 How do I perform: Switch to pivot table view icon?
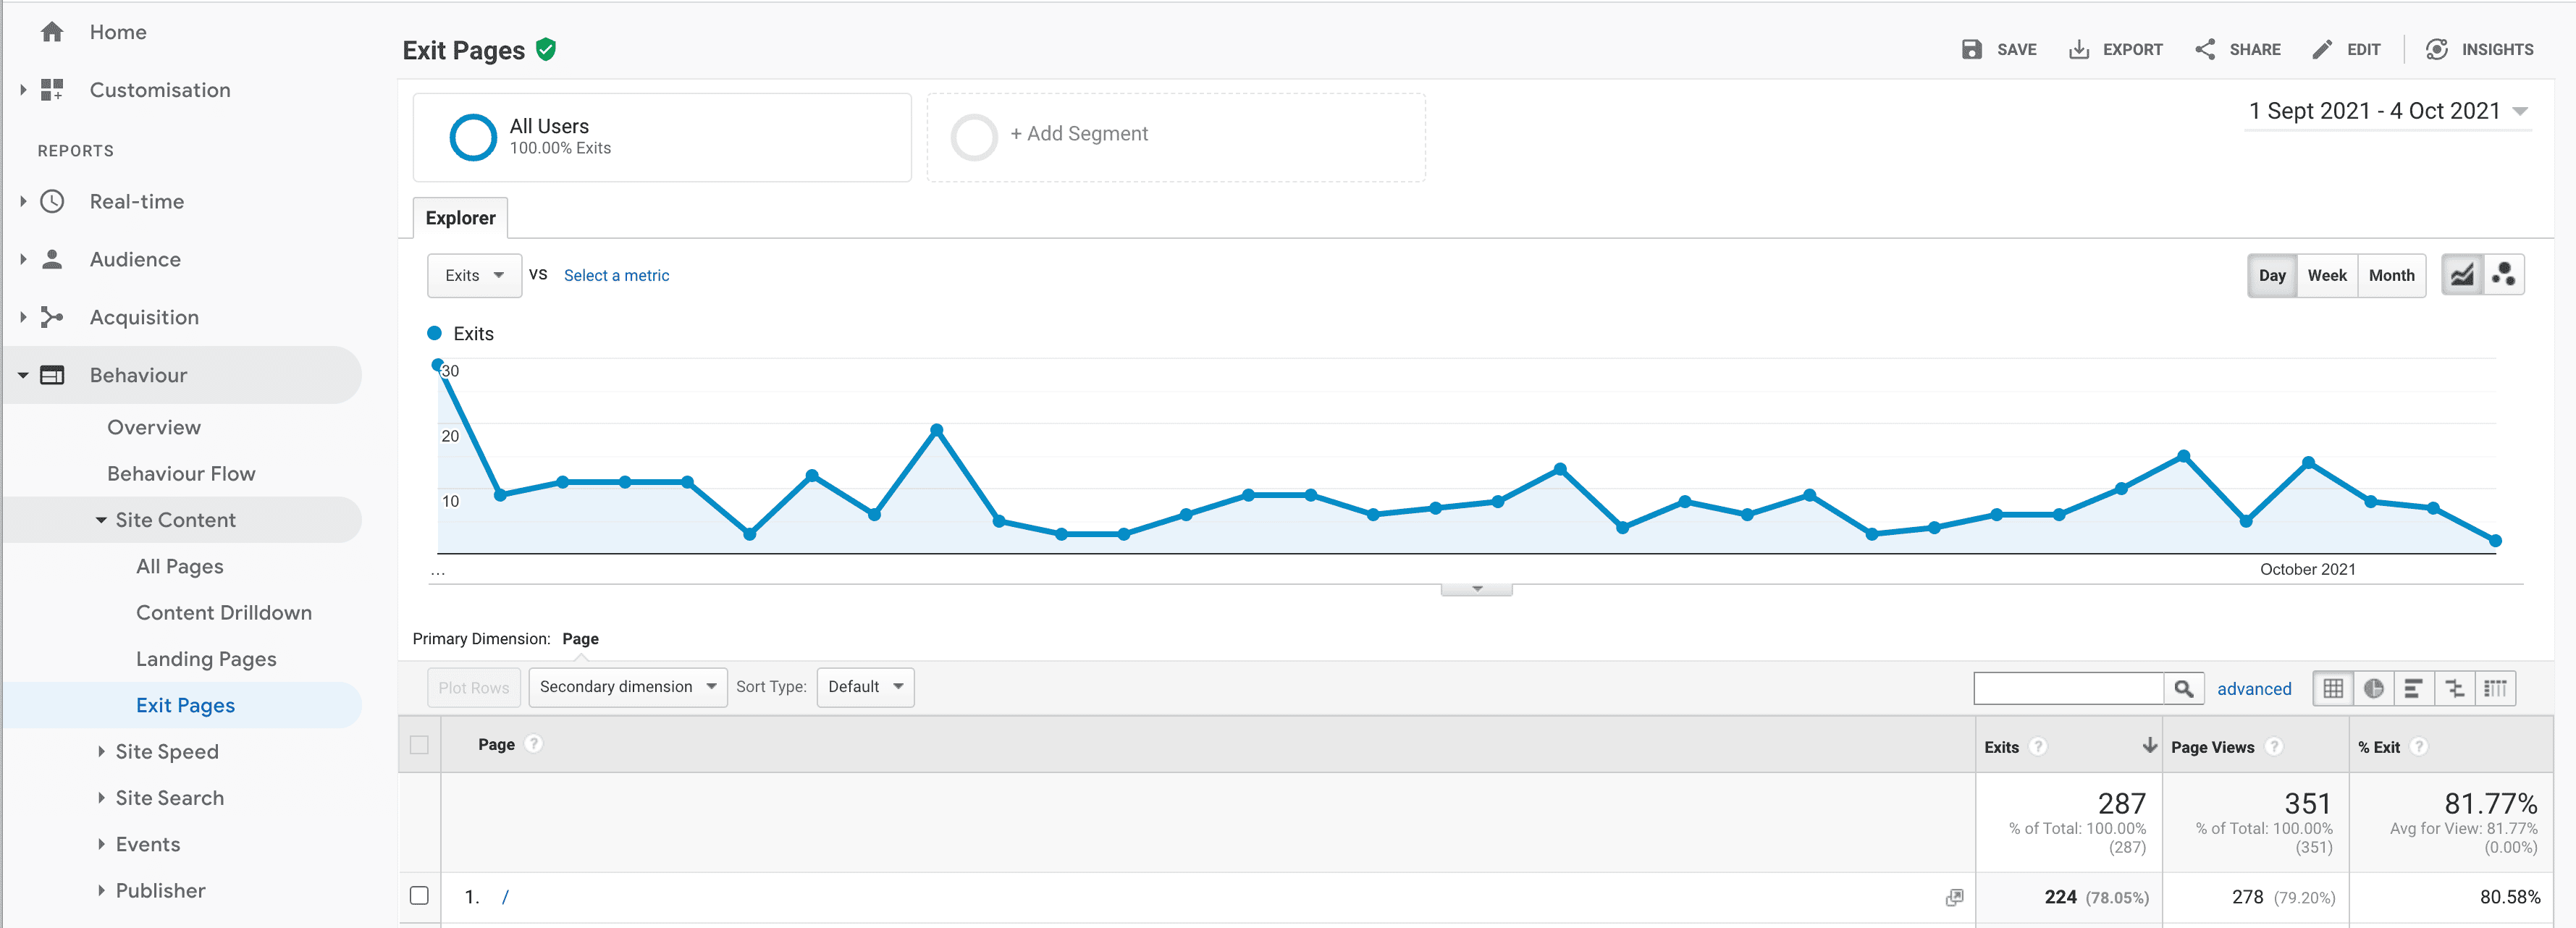[x=2495, y=688]
